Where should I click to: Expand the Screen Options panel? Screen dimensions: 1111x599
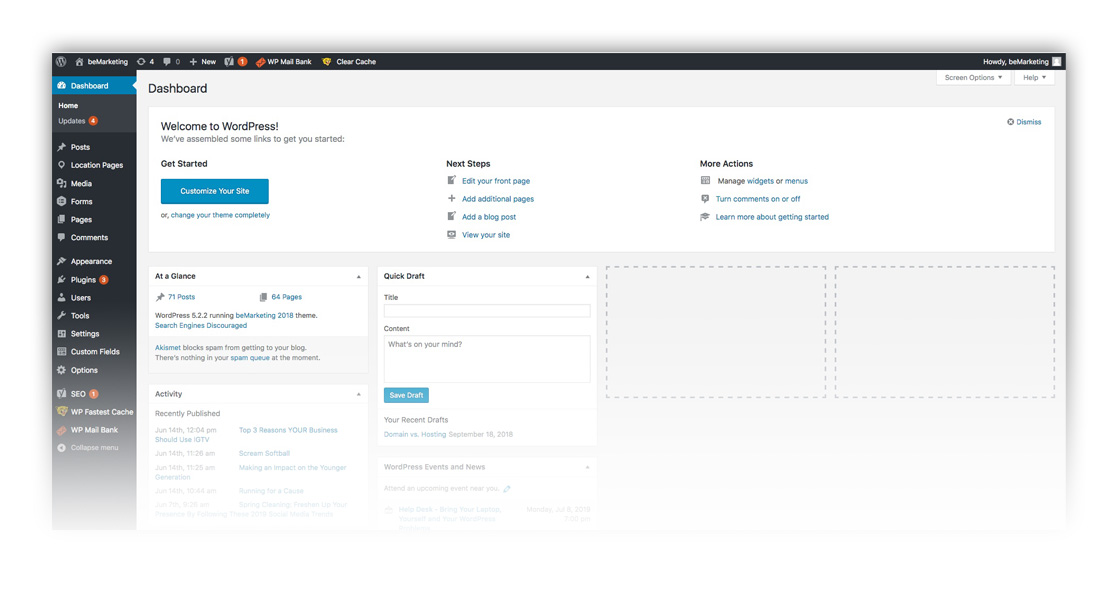tap(973, 77)
